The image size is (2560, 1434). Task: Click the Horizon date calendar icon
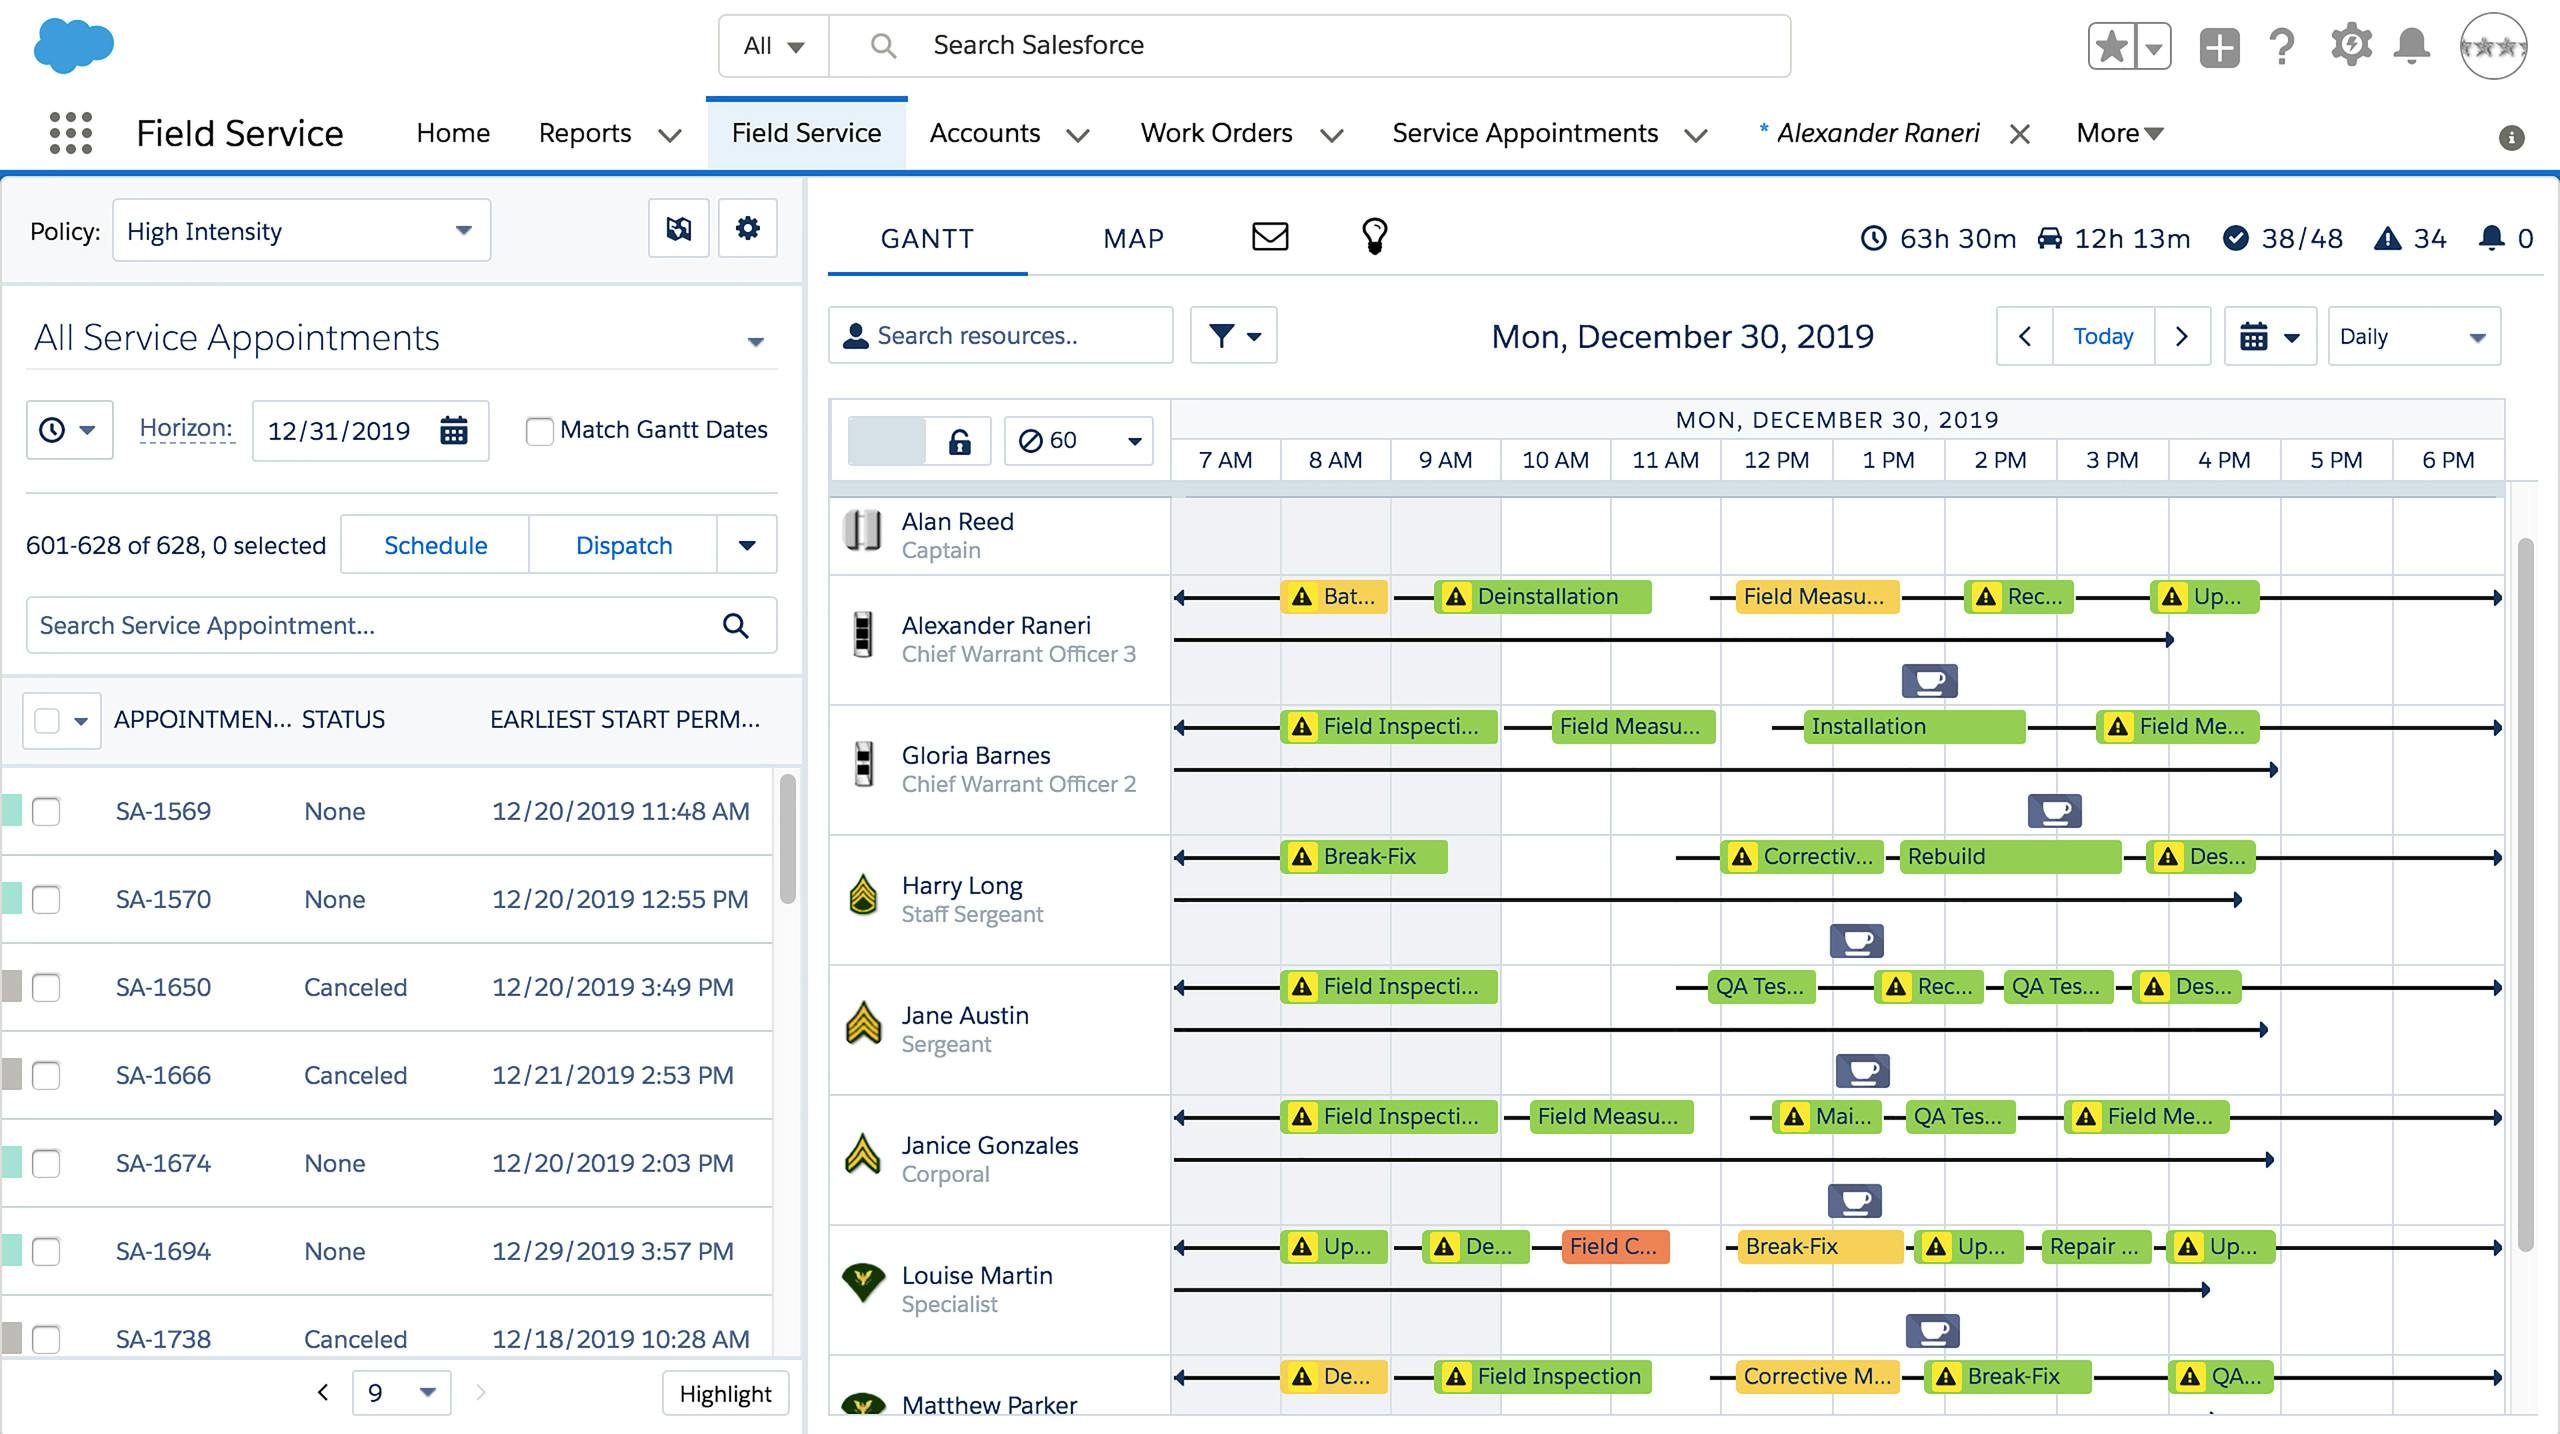[454, 430]
